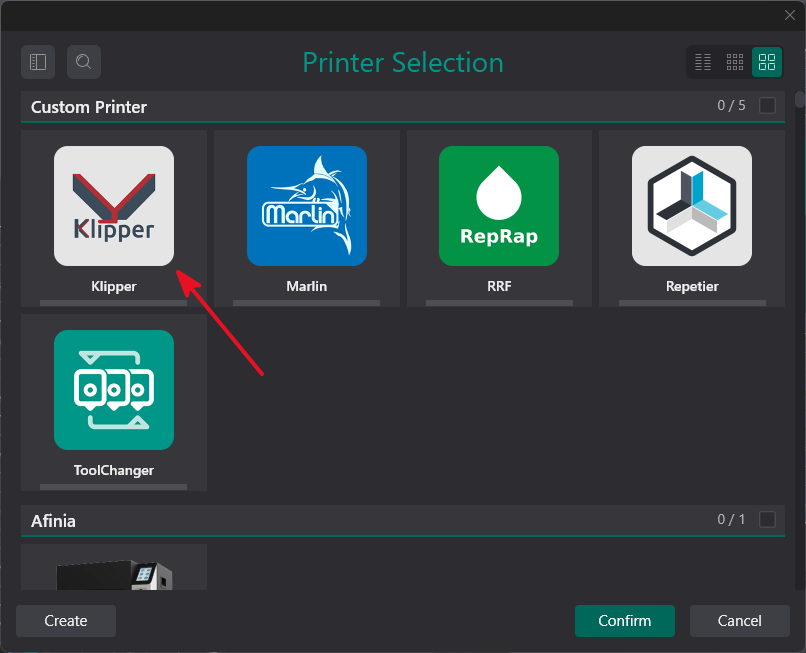Click the 0 / 5 counter
806x653 pixels.
click(x=731, y=105)
